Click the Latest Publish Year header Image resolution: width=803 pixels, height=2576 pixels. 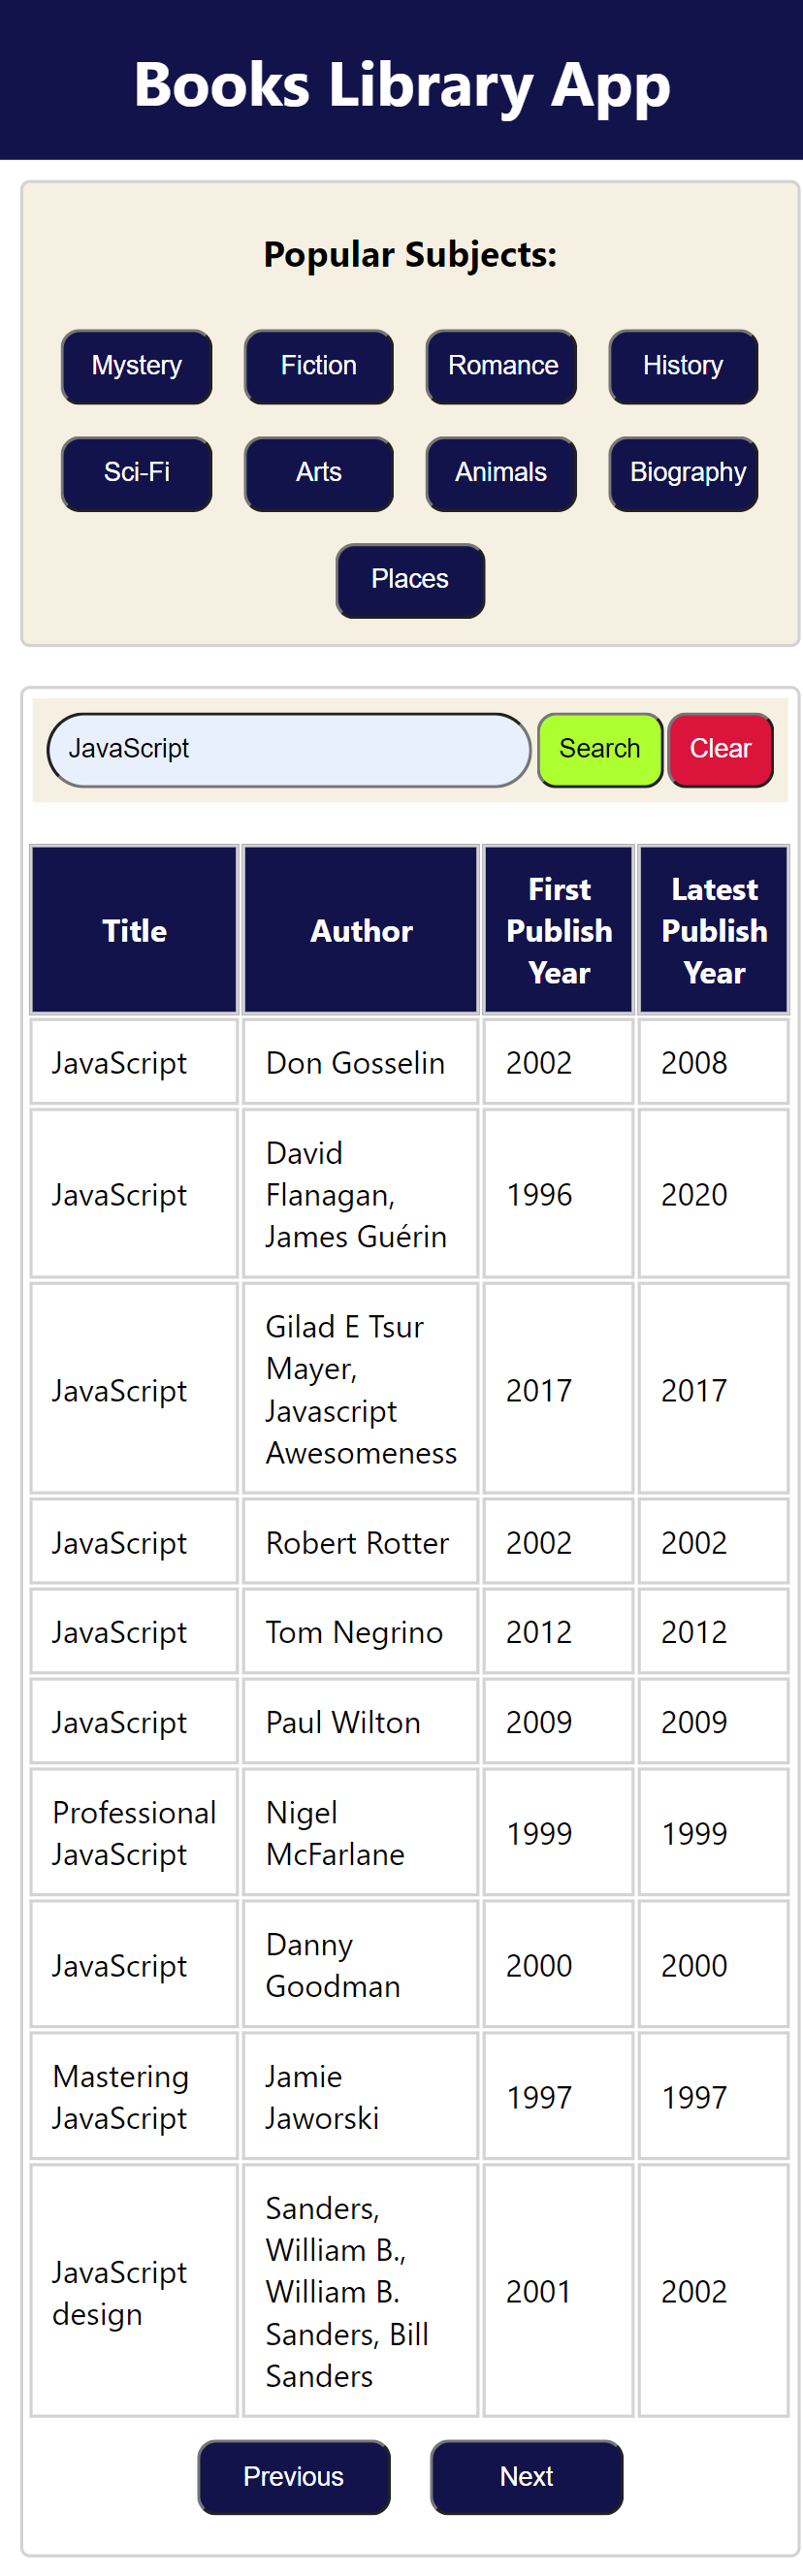[x=714, y=930]
